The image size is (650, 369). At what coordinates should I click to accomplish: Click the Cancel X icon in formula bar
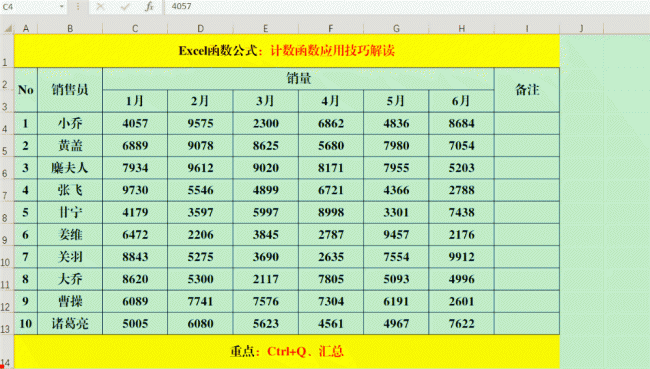[x=100, y=7]
